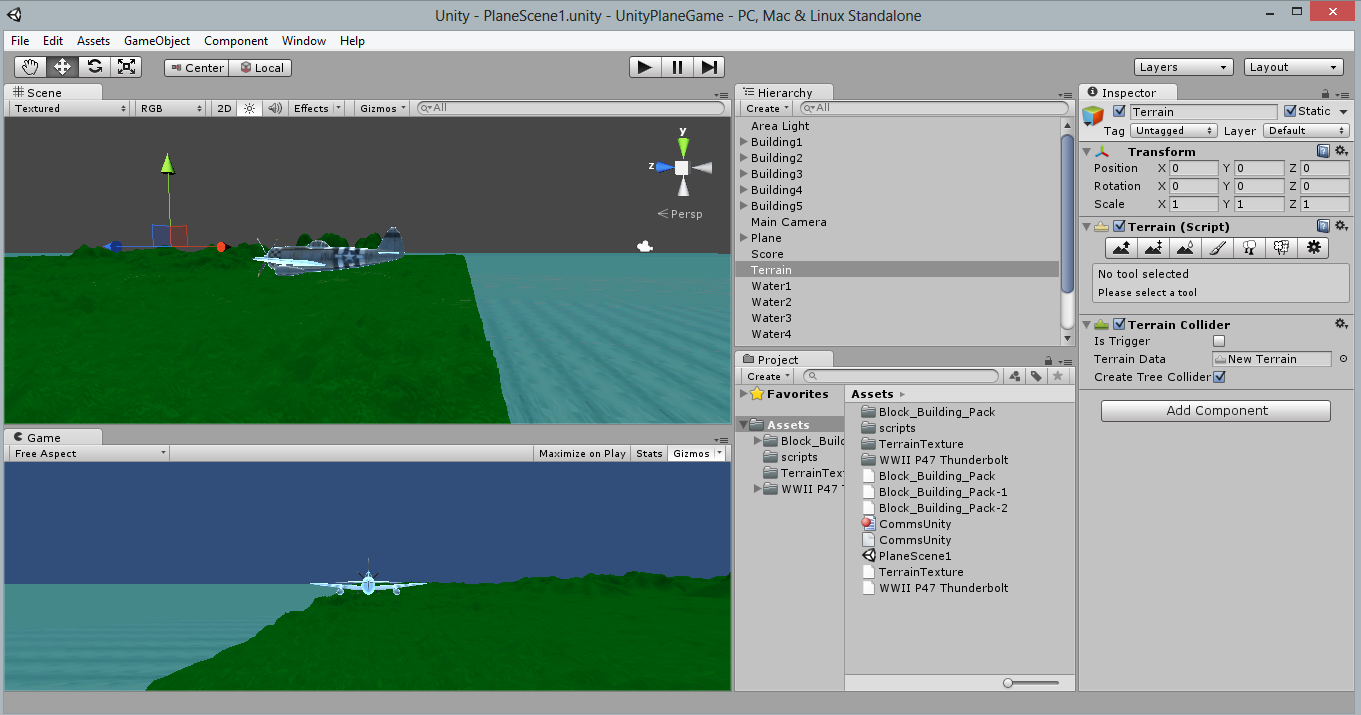The image size is (1361, 715).
Task: Select the Place Trees terrain tool
Action: pyautogui.click(x=1249, y=247)
